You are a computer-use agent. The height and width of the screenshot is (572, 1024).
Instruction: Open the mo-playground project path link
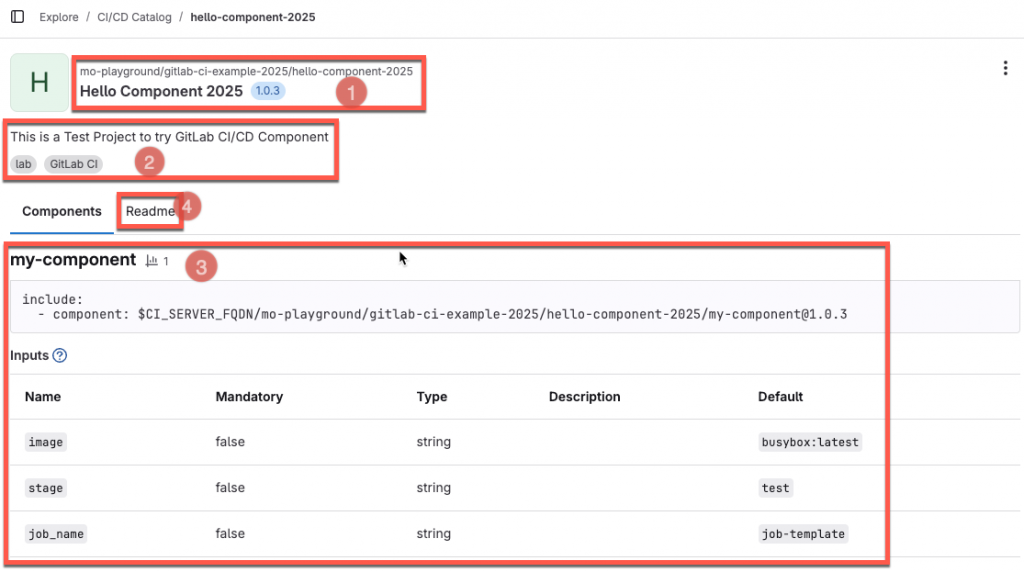(246, 71)
